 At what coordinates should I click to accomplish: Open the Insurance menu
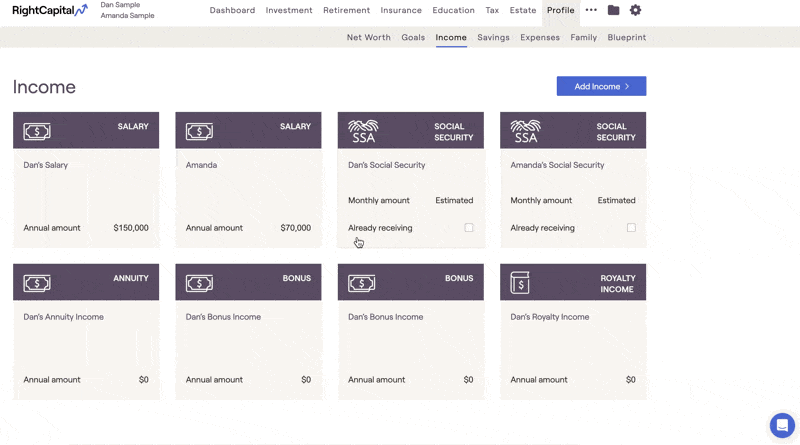[x=401, y=10]
